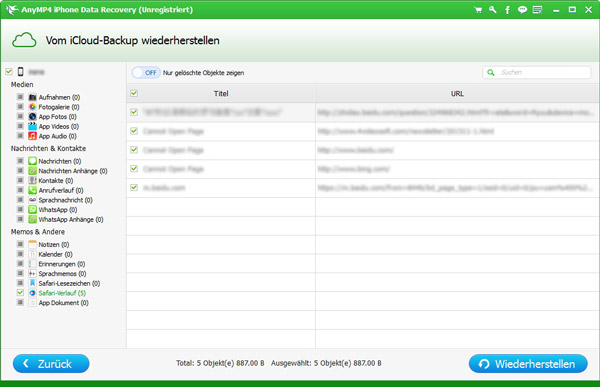Toggle the select-all checkbox beside Titel

[x=134, y=93]
